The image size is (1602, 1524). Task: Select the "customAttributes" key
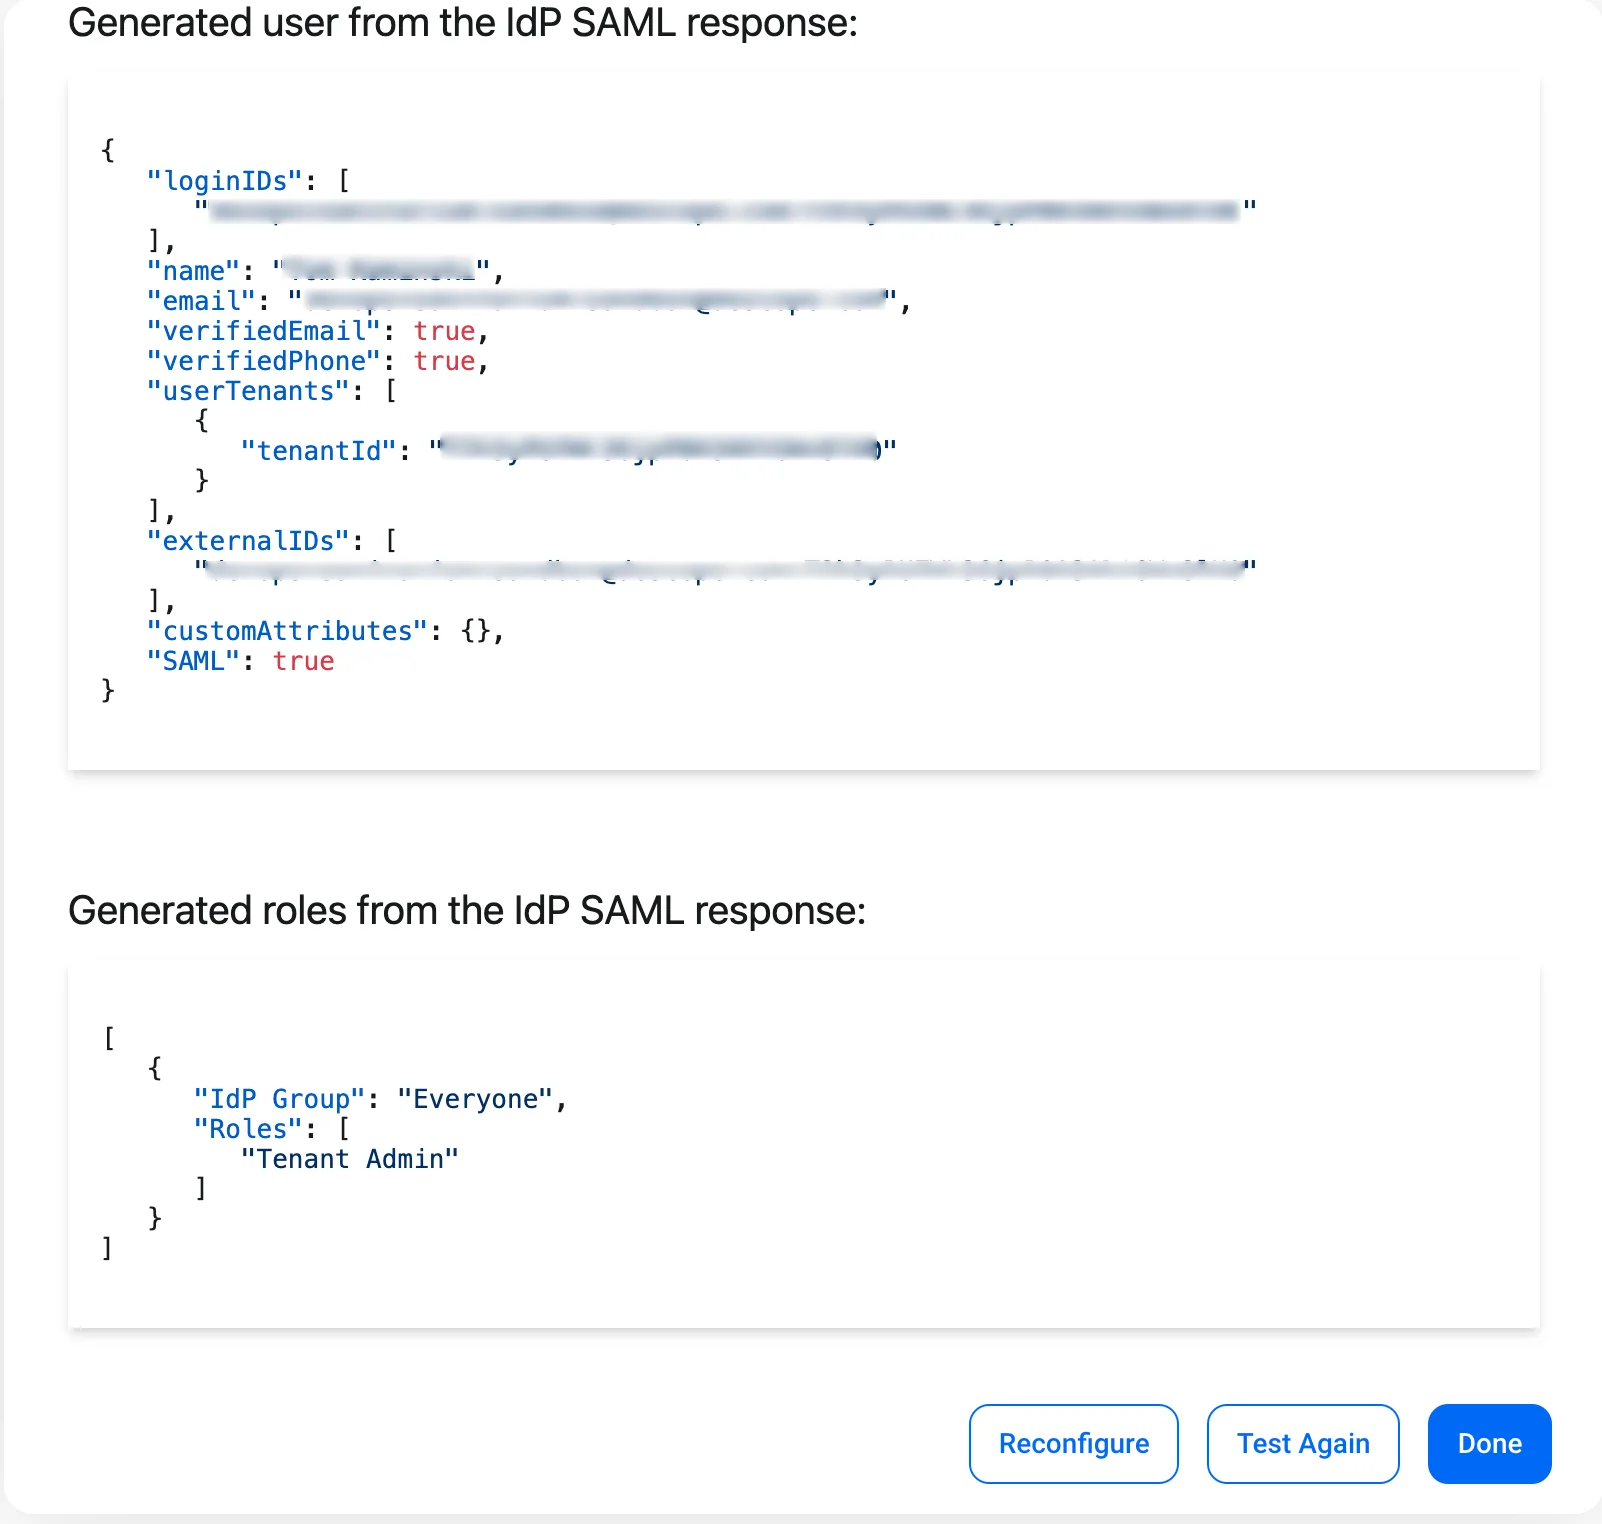coord(288,631)
